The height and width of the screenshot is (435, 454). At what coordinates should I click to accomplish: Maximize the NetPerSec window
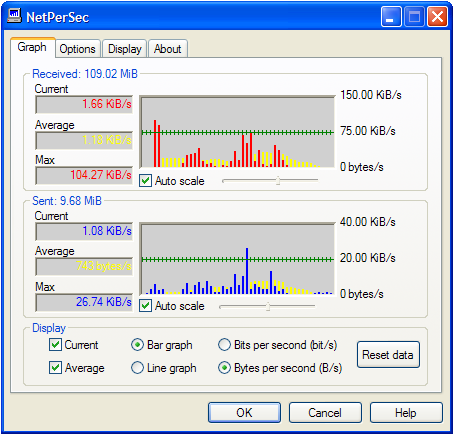(414, 16)
